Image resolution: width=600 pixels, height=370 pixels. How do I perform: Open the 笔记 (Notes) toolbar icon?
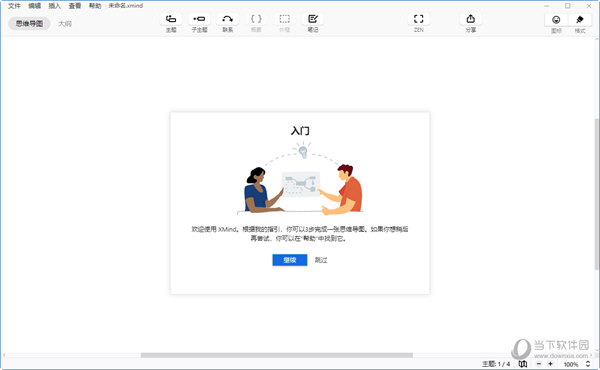point(313,19)
